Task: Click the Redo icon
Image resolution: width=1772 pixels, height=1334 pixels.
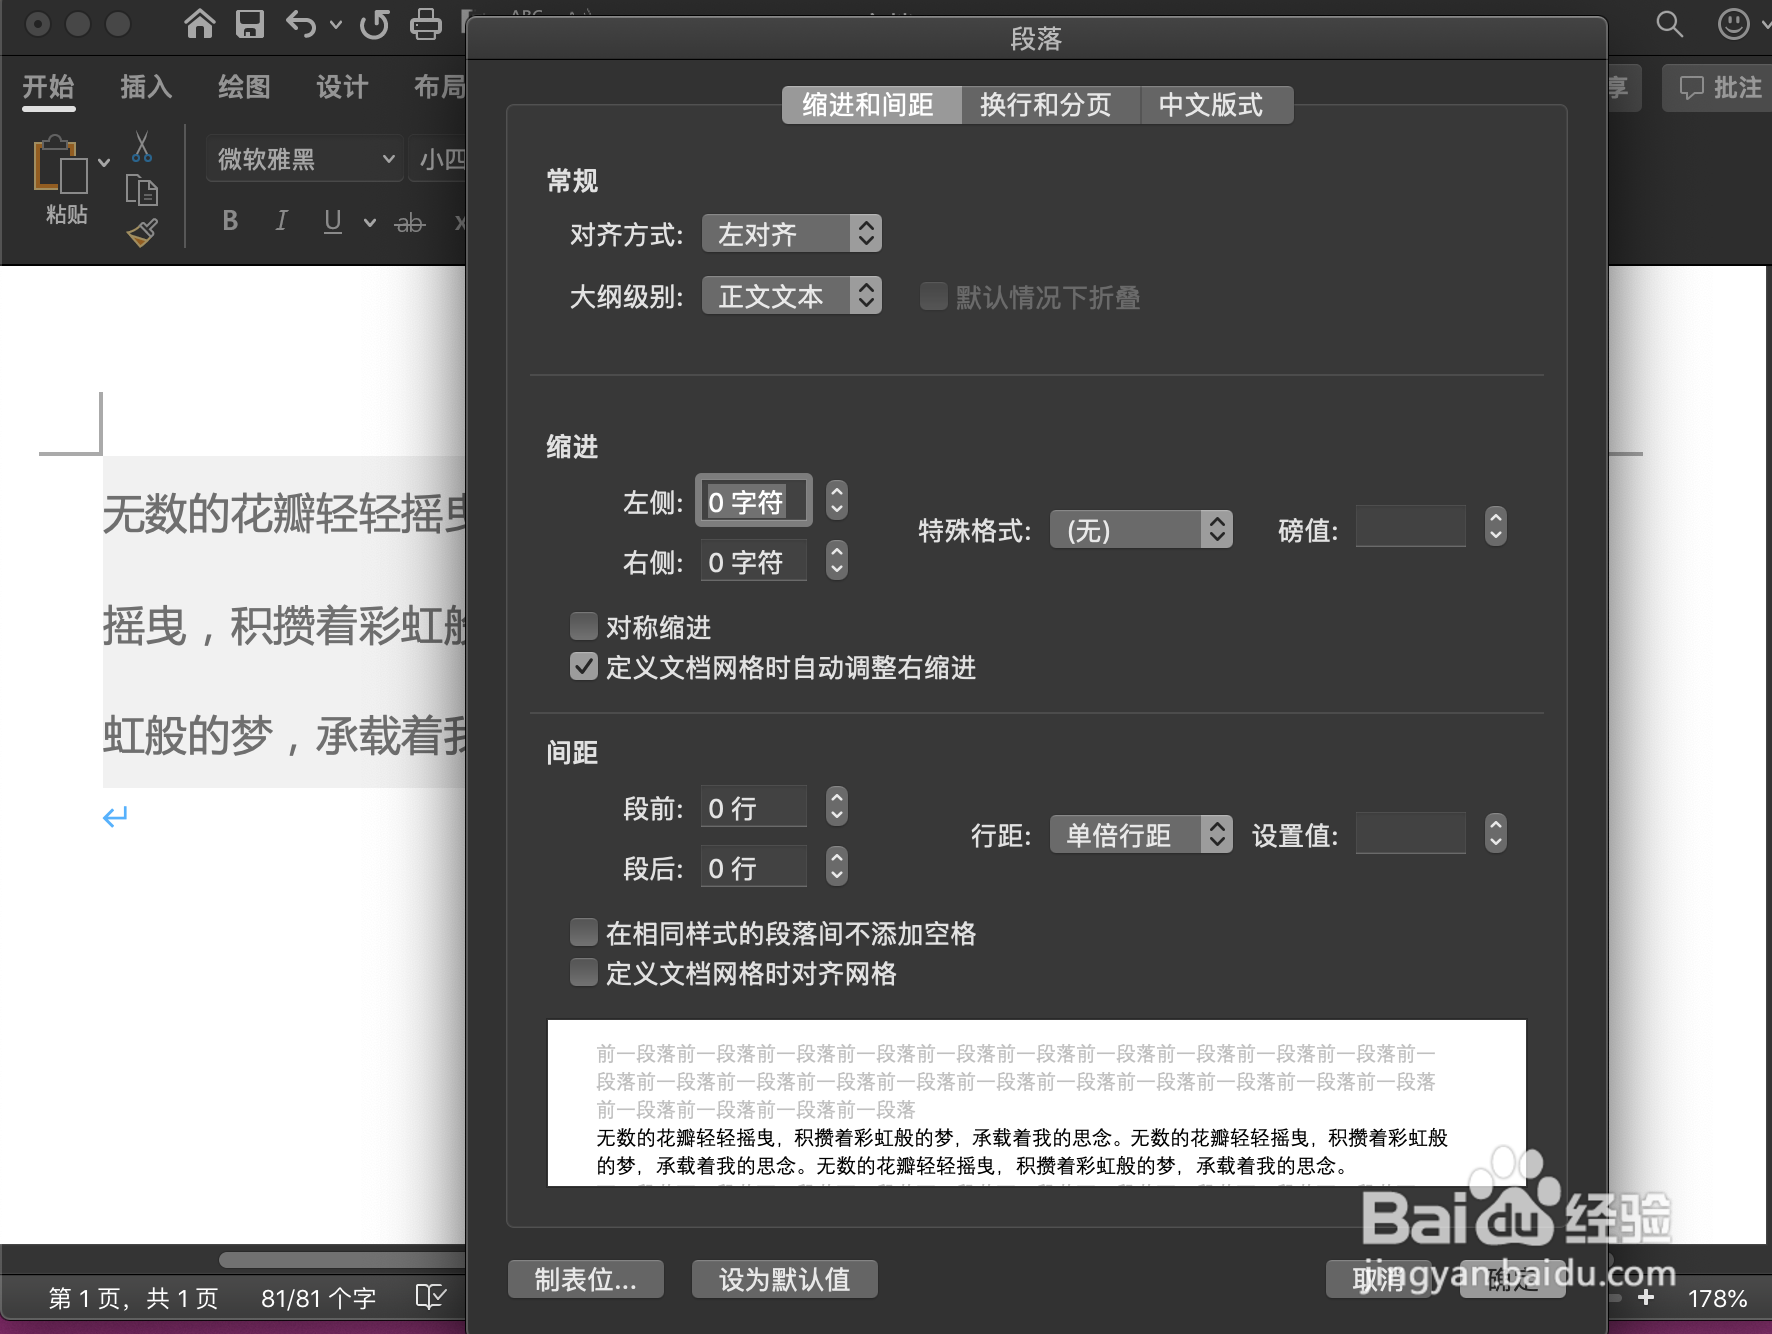Action: point(374,25)
